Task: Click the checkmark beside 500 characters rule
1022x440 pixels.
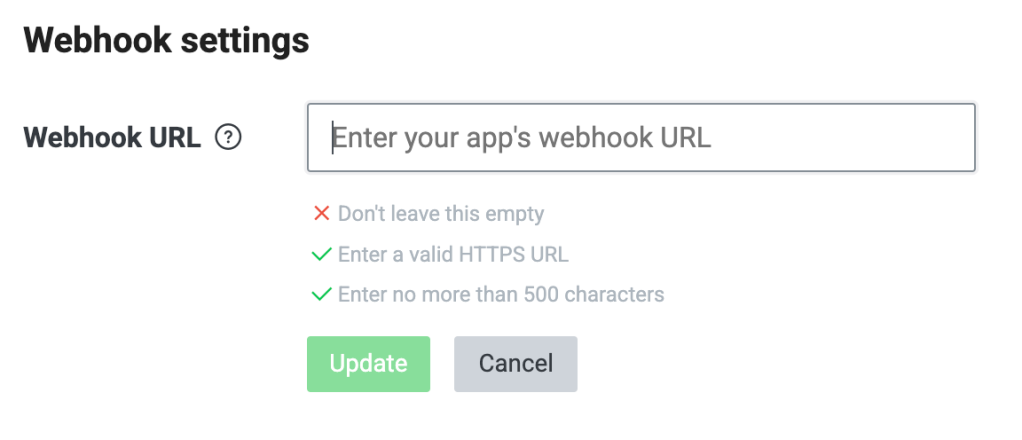Action: (321, 294)
